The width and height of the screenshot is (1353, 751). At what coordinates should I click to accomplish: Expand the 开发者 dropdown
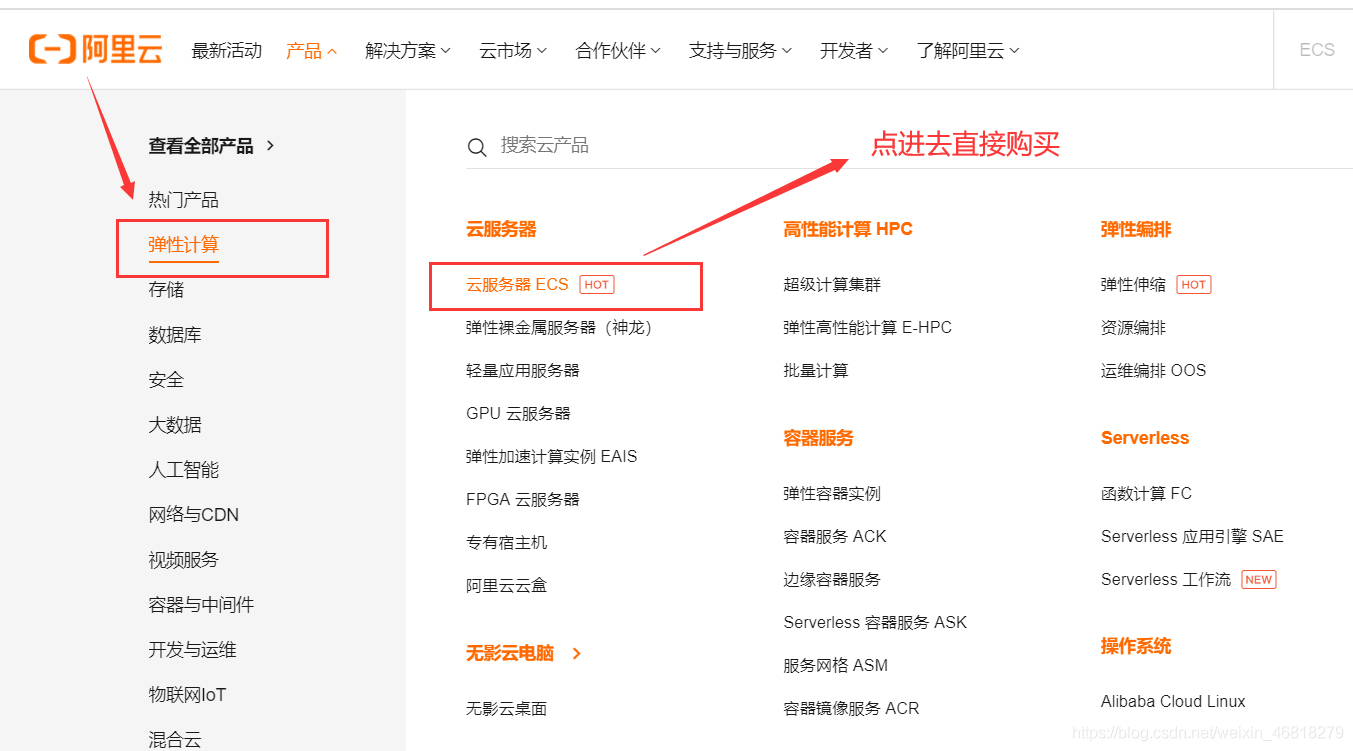coord(854,51)
